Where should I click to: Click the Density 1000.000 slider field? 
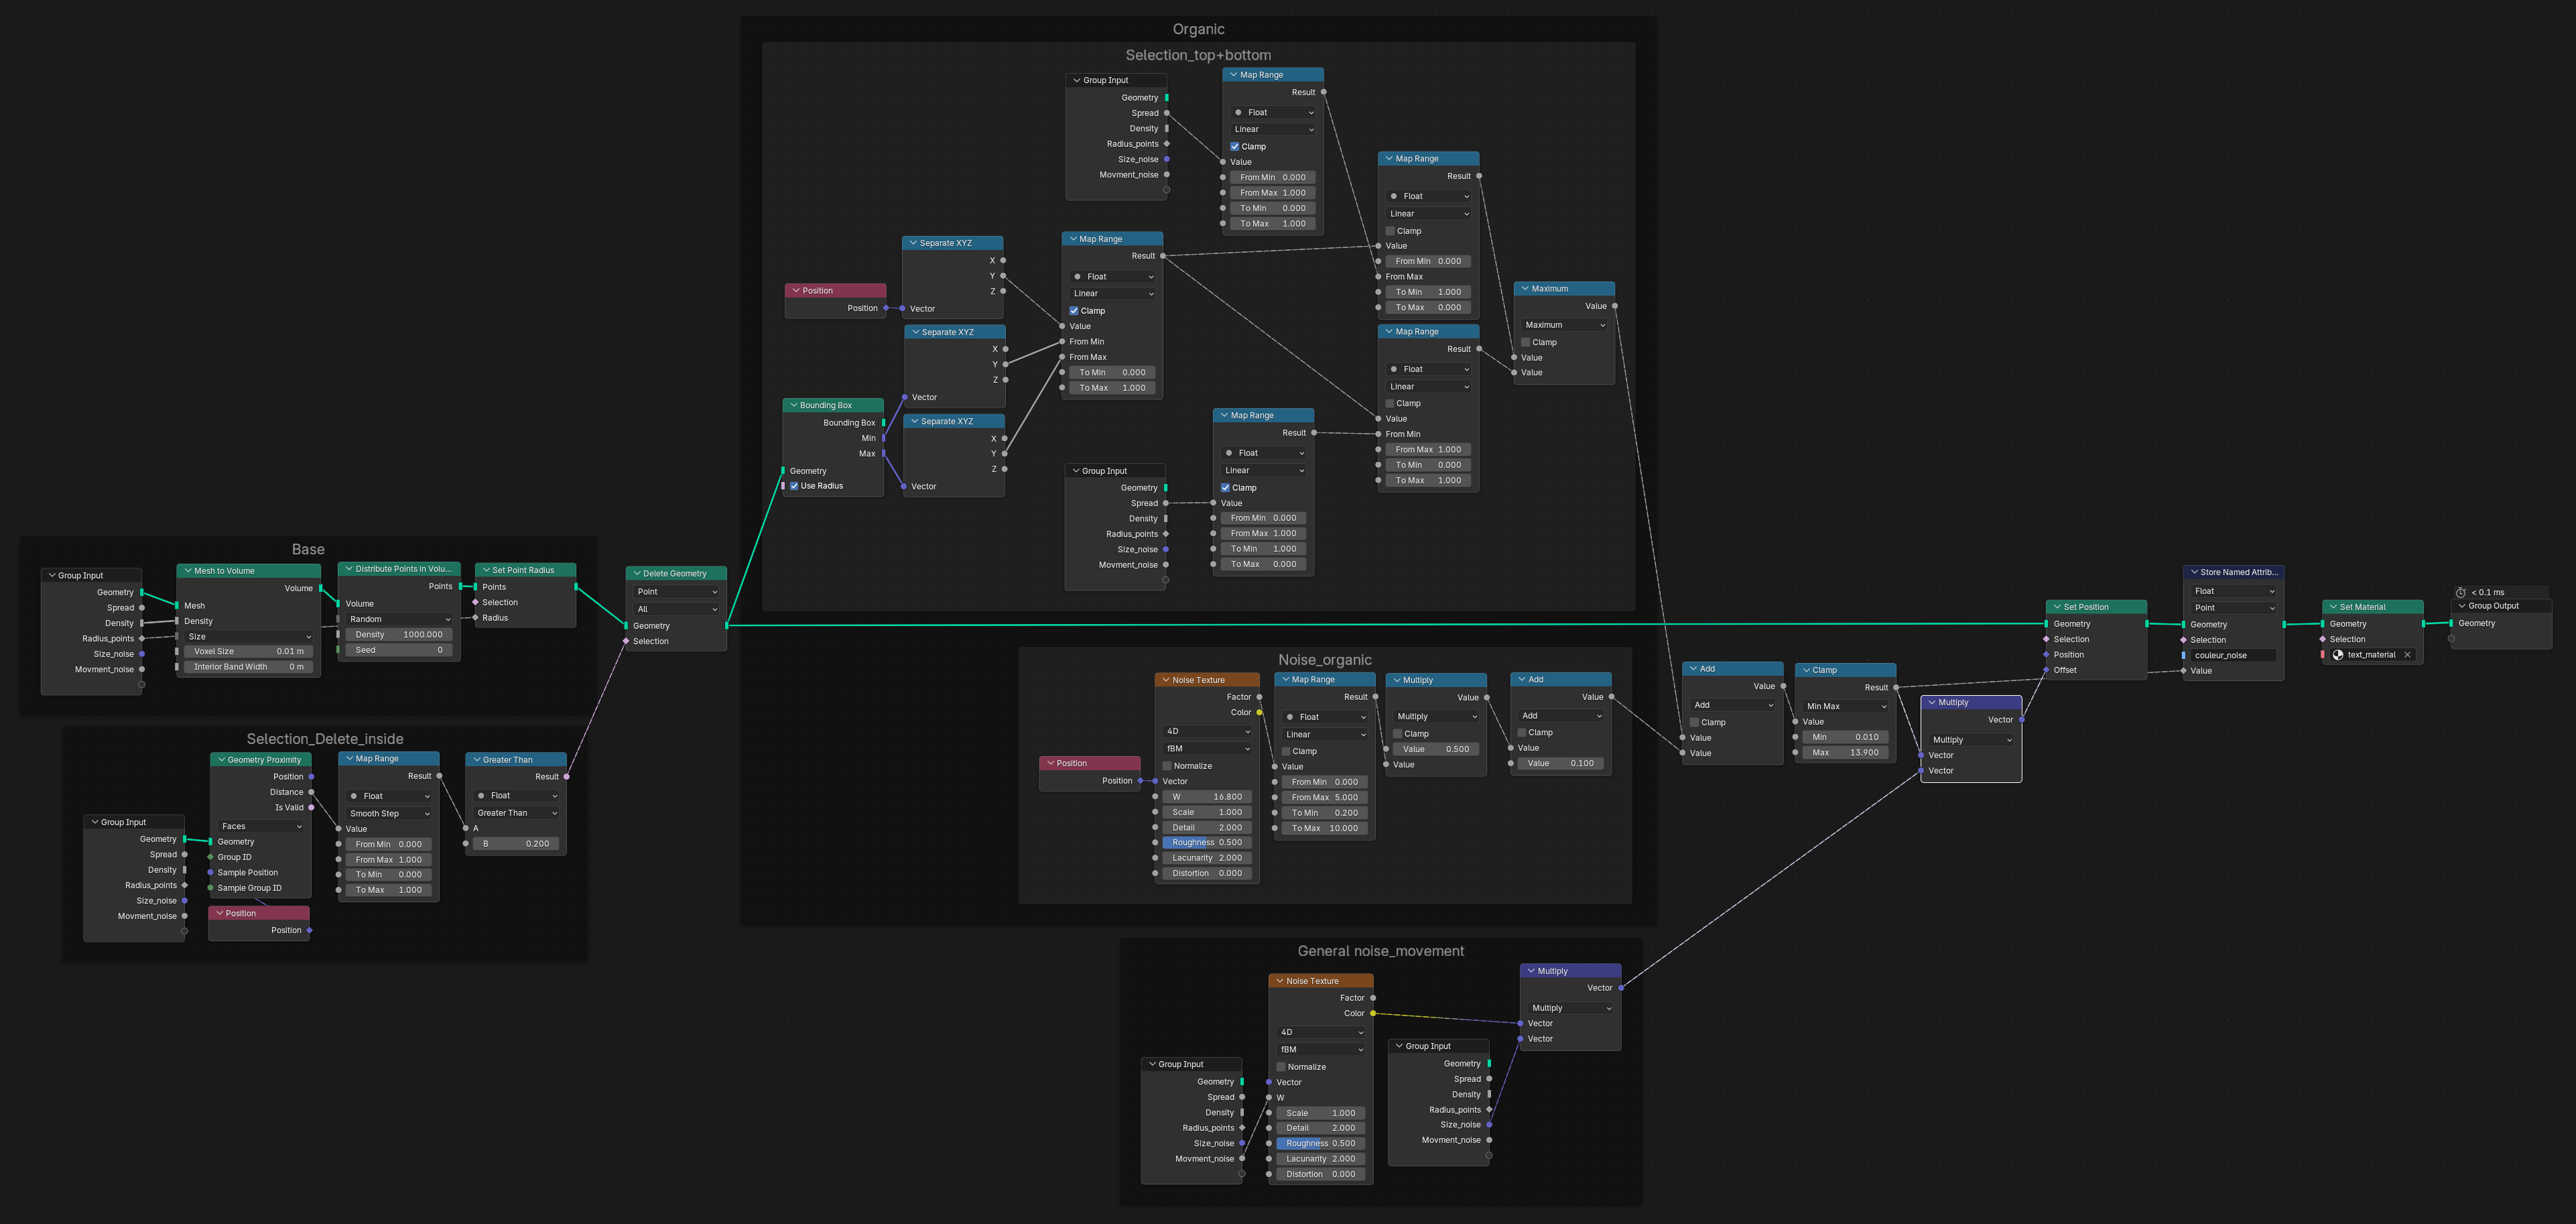pyautogui.click(x=399, y=635)
